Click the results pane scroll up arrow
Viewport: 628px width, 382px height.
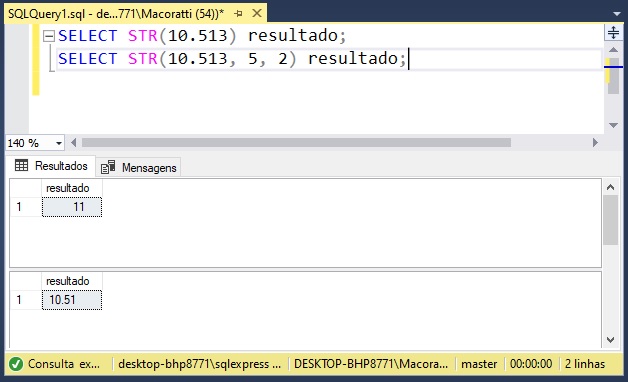pos(610,187)
